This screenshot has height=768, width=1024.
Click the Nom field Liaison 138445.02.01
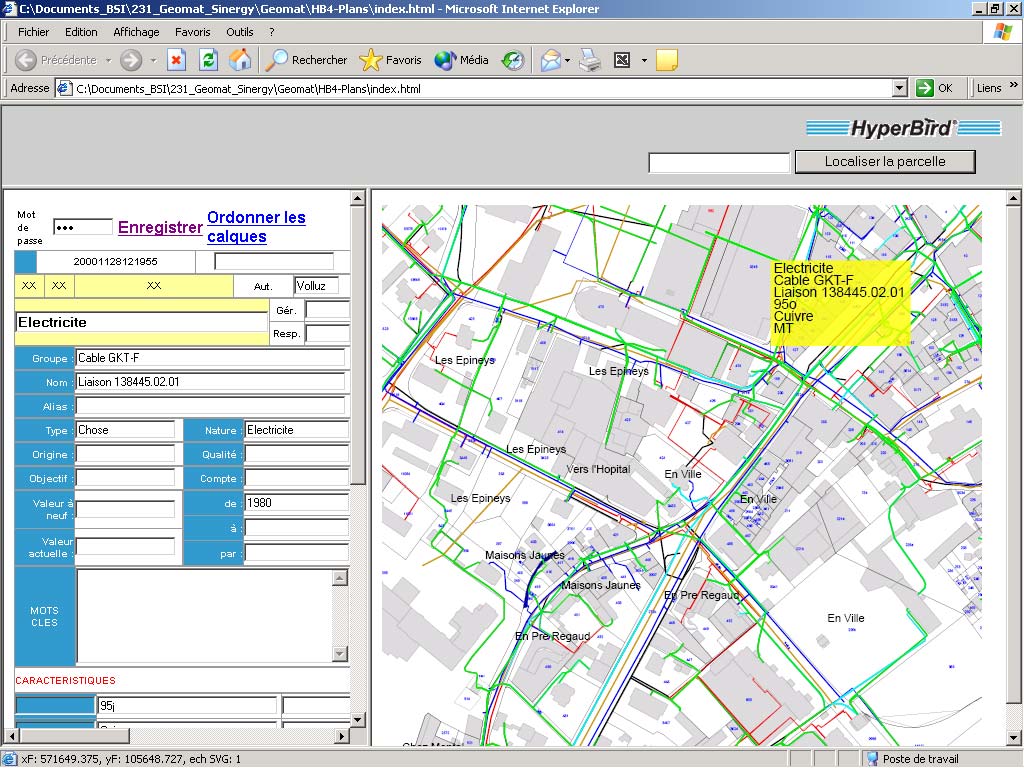pos(210,382)
